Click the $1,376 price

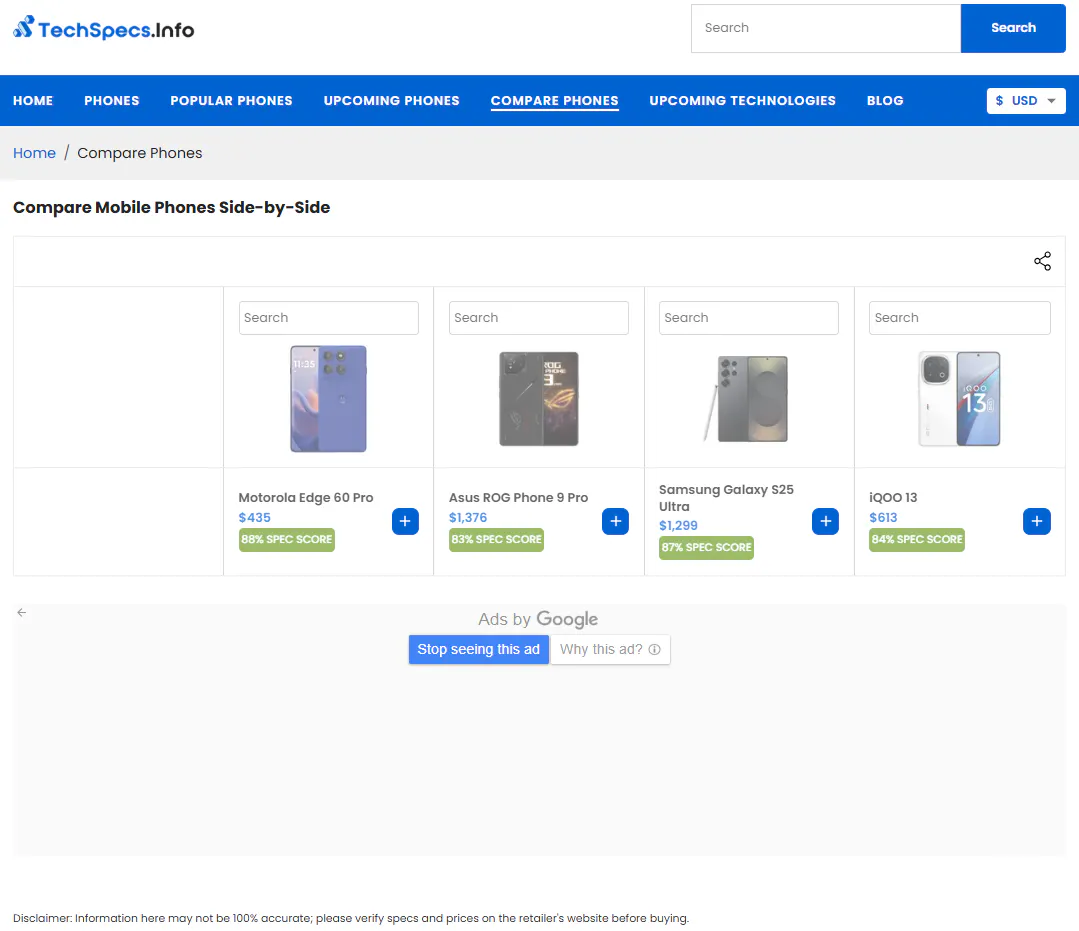tap(468, 517)
